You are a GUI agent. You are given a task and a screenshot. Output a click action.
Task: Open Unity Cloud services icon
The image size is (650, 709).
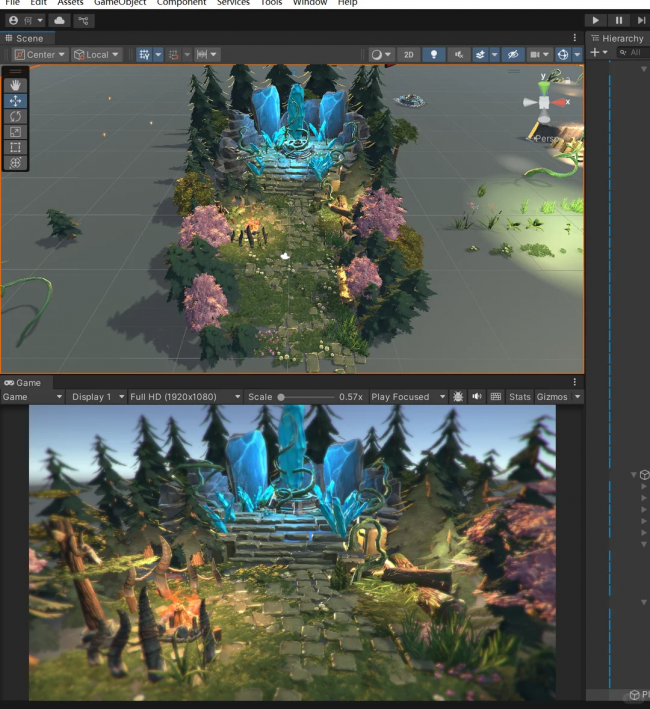tap(58, 20)
